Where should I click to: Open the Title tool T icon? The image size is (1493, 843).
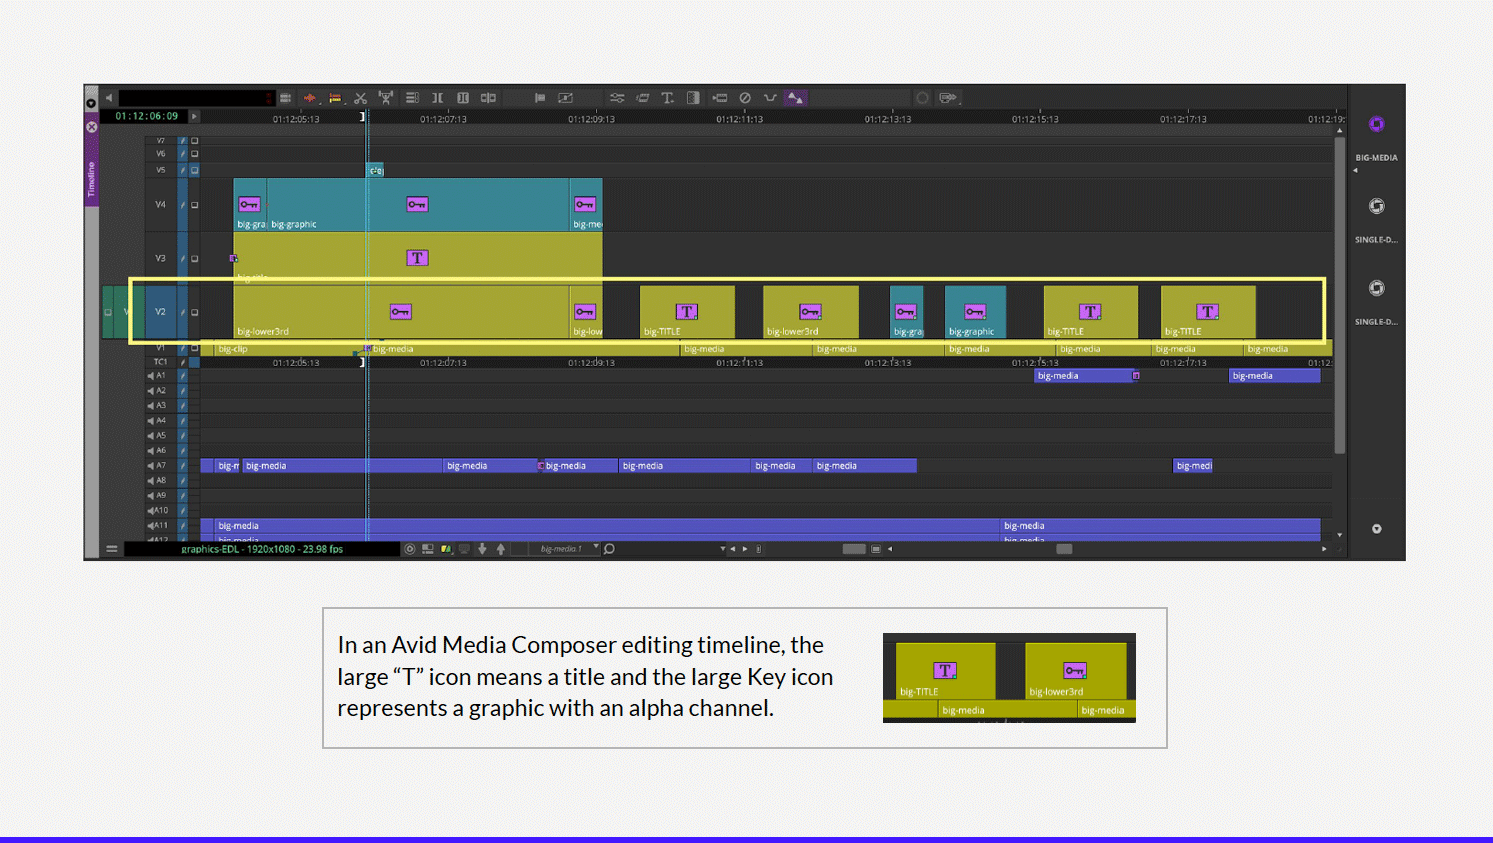click(x=668, y=98)
